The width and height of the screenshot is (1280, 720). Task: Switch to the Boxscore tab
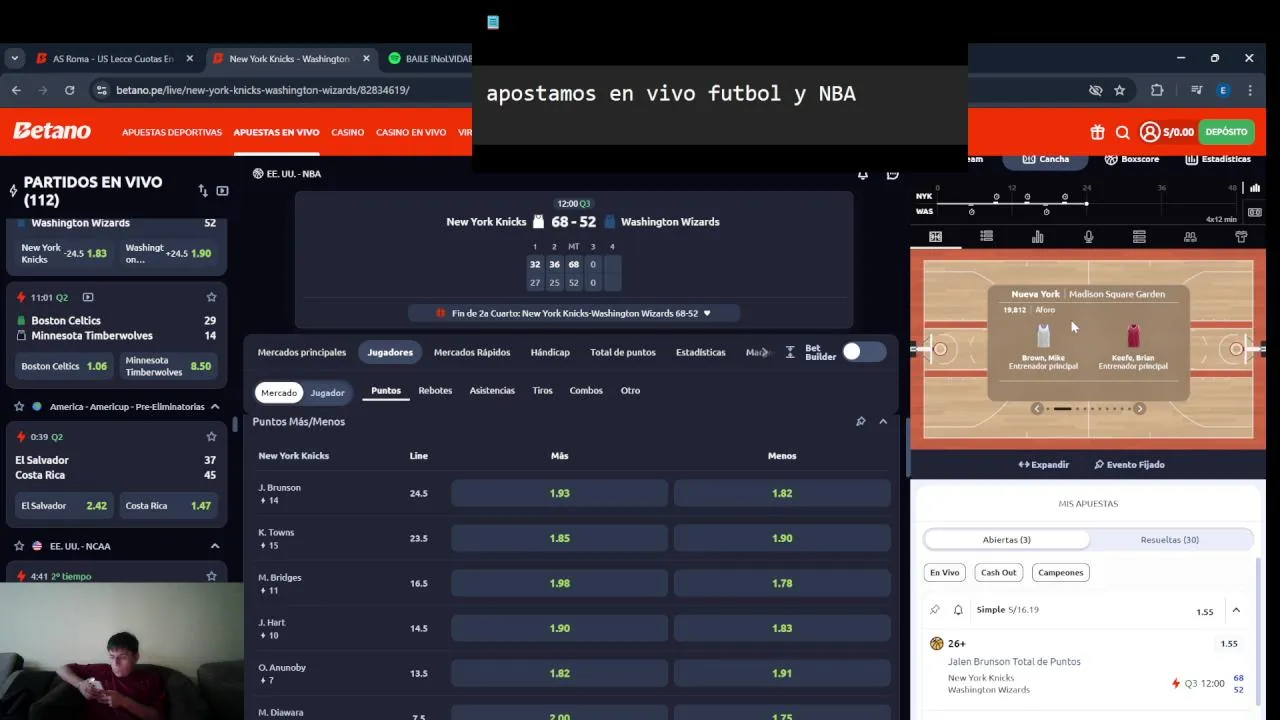click(1131, 159)
